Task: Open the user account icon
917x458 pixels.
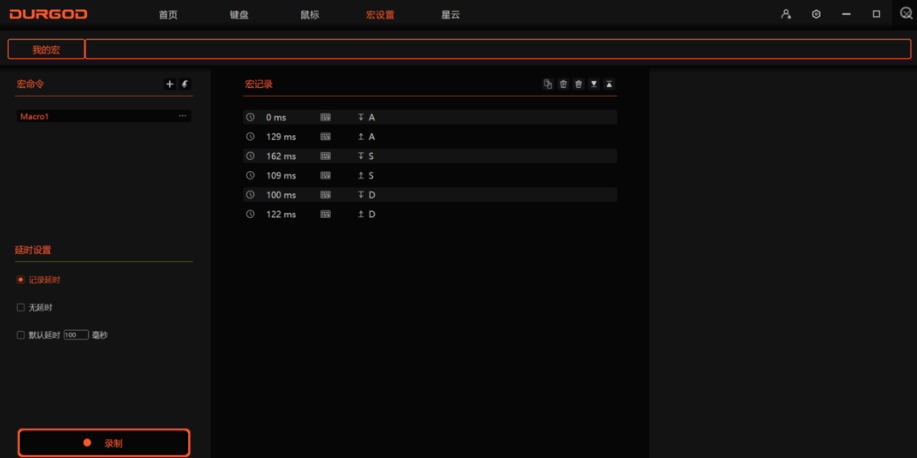Action: pyautogui.click(x=786, y=14)
